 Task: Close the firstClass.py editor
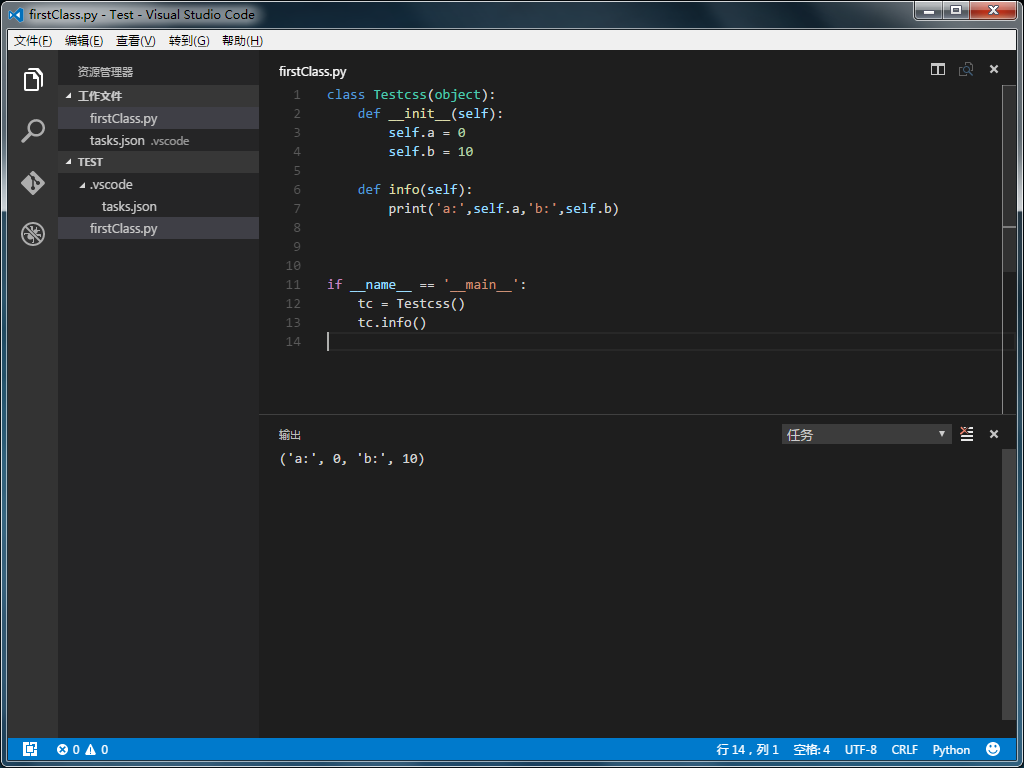click(x=994, y=69)
